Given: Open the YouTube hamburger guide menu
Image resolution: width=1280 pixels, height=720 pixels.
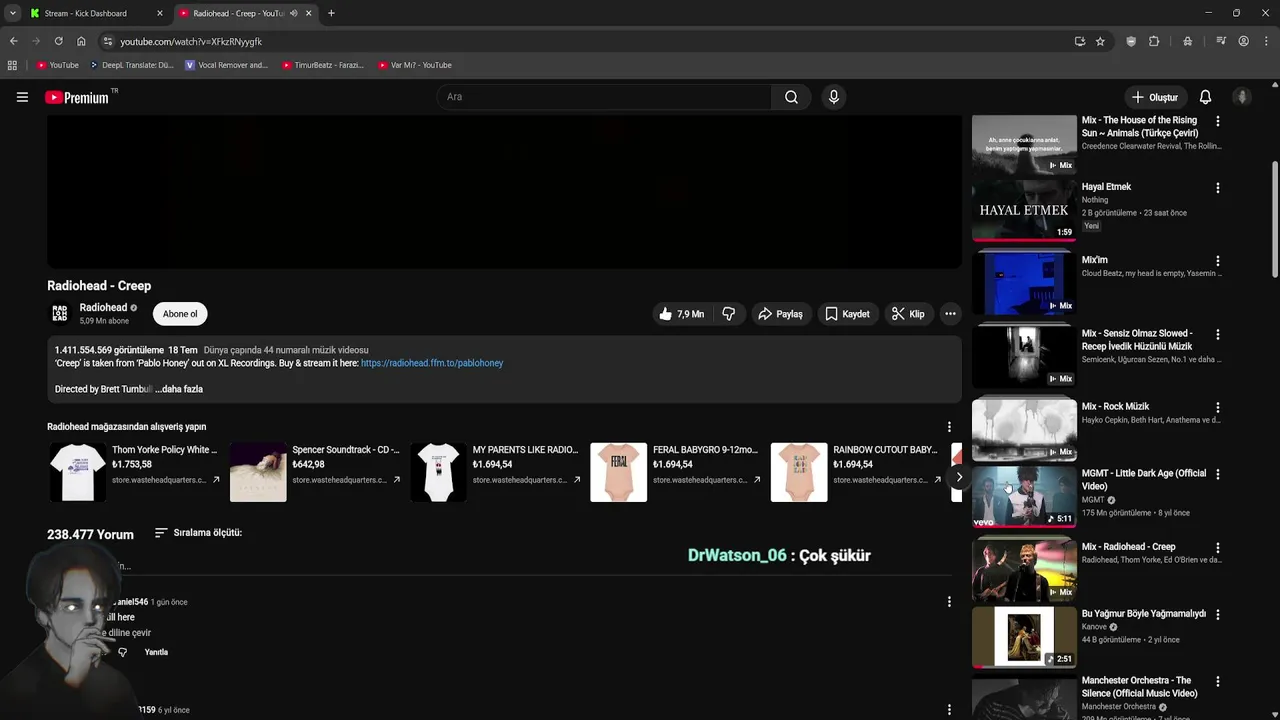Looking at the screenshot, I should (22, 97).
